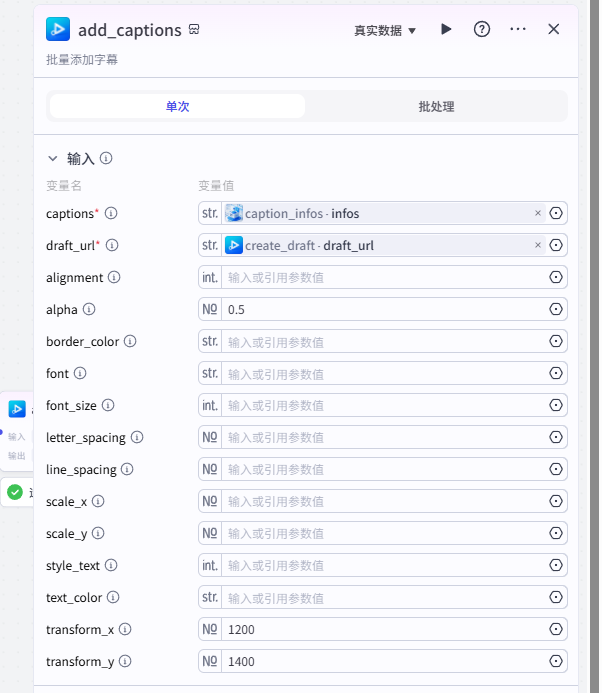
Task: Open variable reference picker for transform_x
Action: (556, 629)
